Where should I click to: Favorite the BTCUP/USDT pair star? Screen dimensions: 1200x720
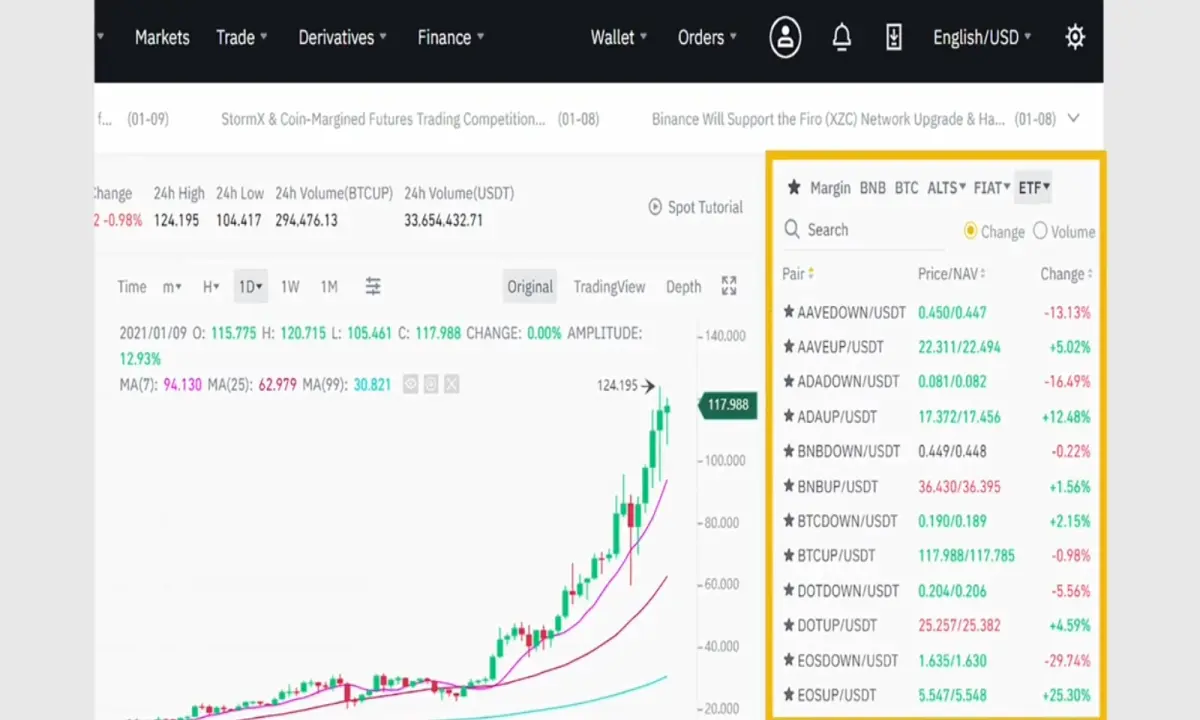789,555
